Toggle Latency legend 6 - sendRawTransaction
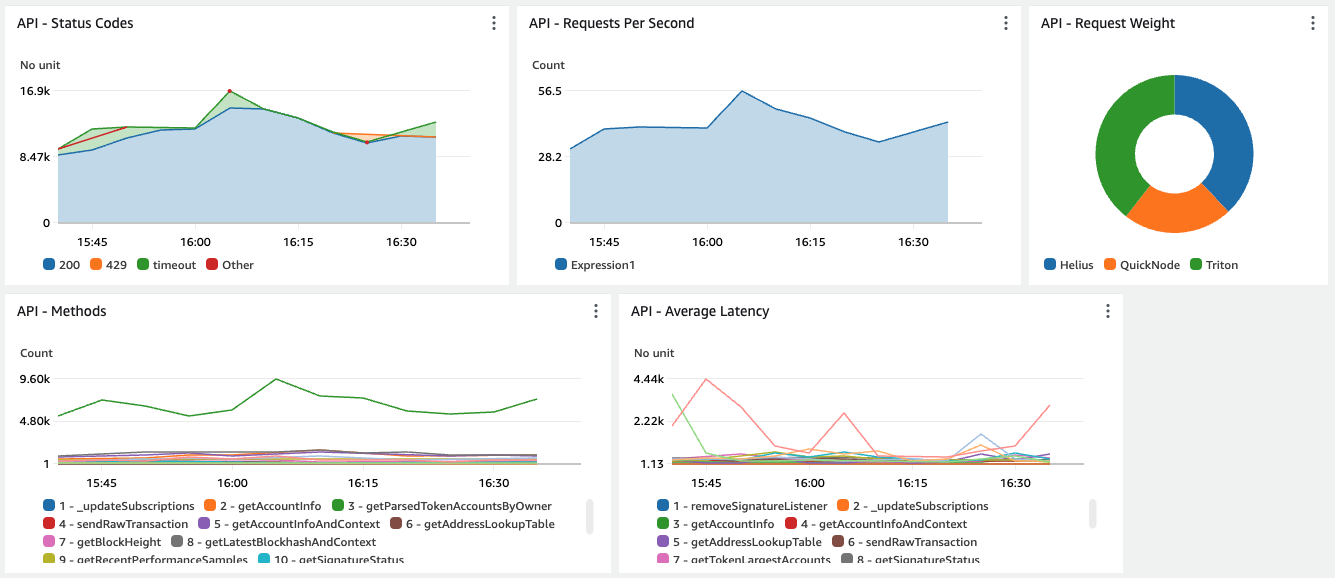1335x578 pixels. coord(904,542)
